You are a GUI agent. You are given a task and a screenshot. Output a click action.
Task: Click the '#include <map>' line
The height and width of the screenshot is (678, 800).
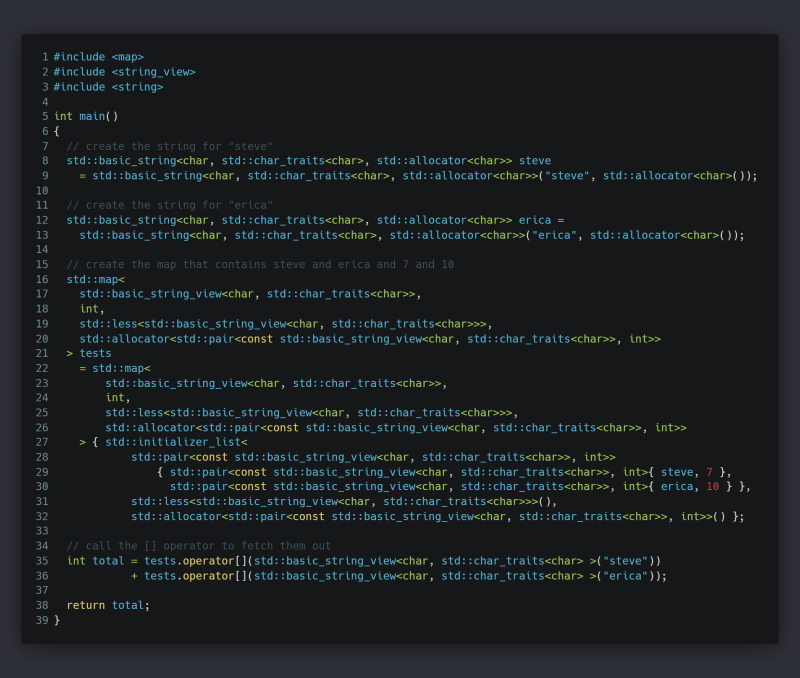tap(99, 57)
